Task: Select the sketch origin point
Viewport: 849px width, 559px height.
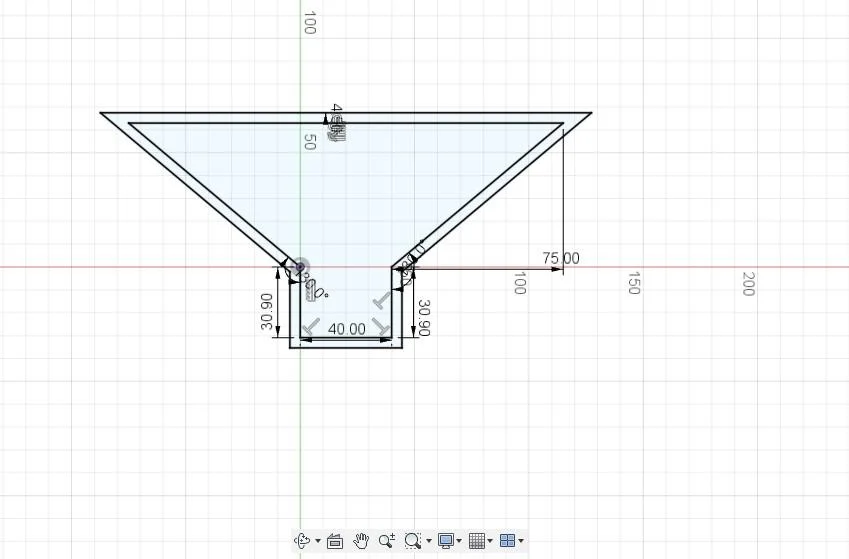Action: [301, 267]
